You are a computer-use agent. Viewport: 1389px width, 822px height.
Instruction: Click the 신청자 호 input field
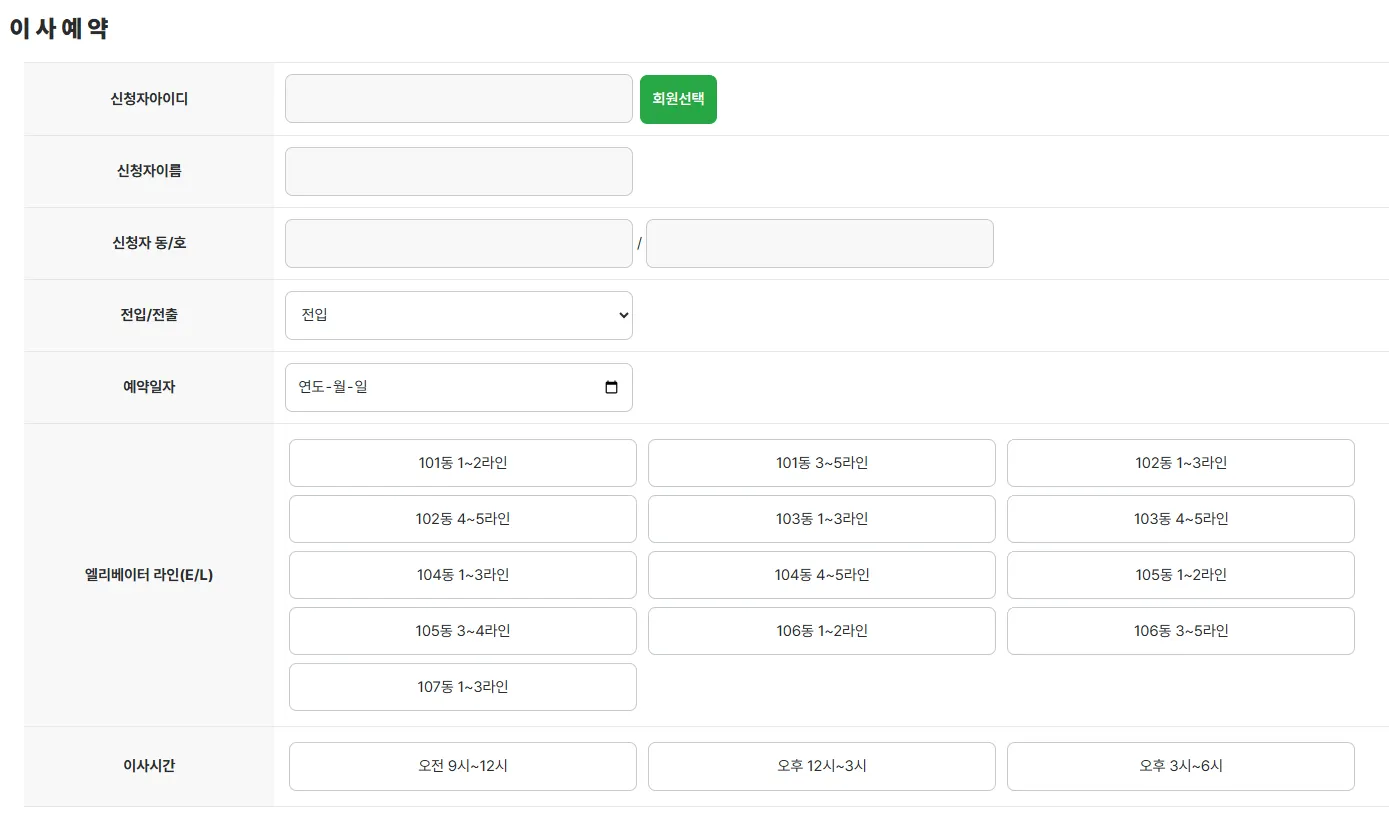[x=819, y=243]
